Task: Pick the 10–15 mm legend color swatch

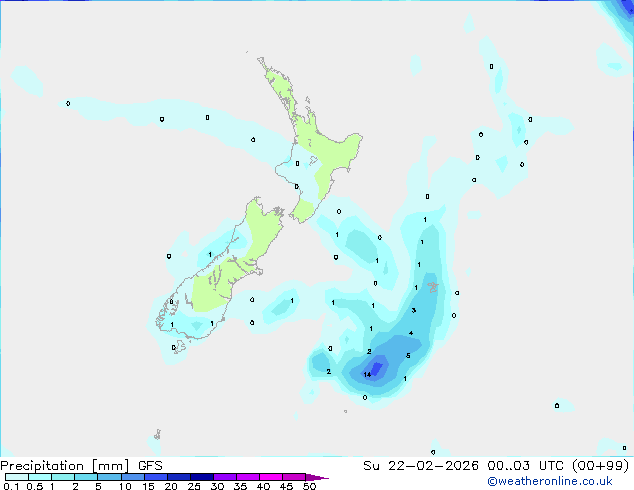Action: tap(132, 477)
